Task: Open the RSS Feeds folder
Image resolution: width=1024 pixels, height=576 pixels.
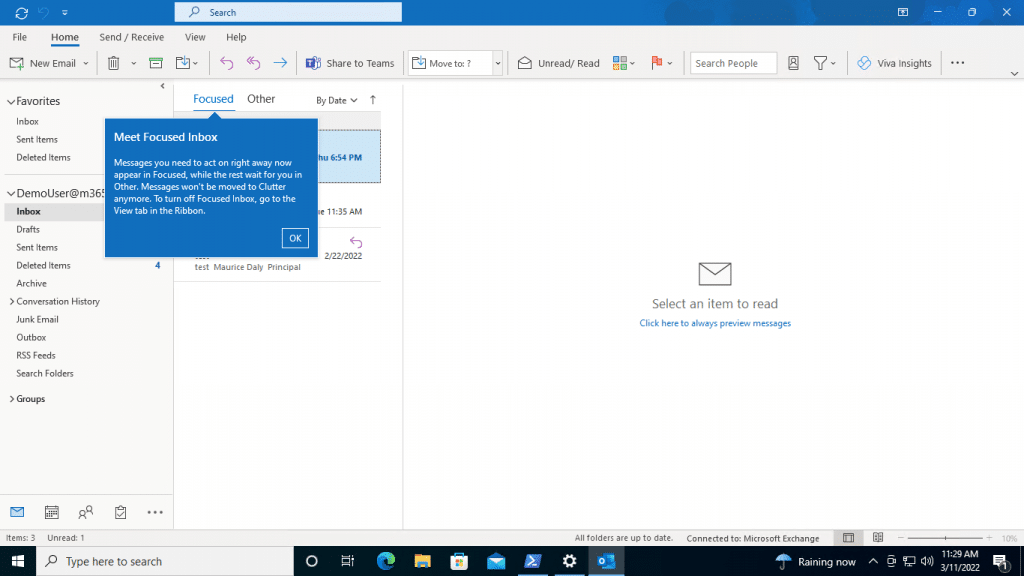Action: pos(36,356)
